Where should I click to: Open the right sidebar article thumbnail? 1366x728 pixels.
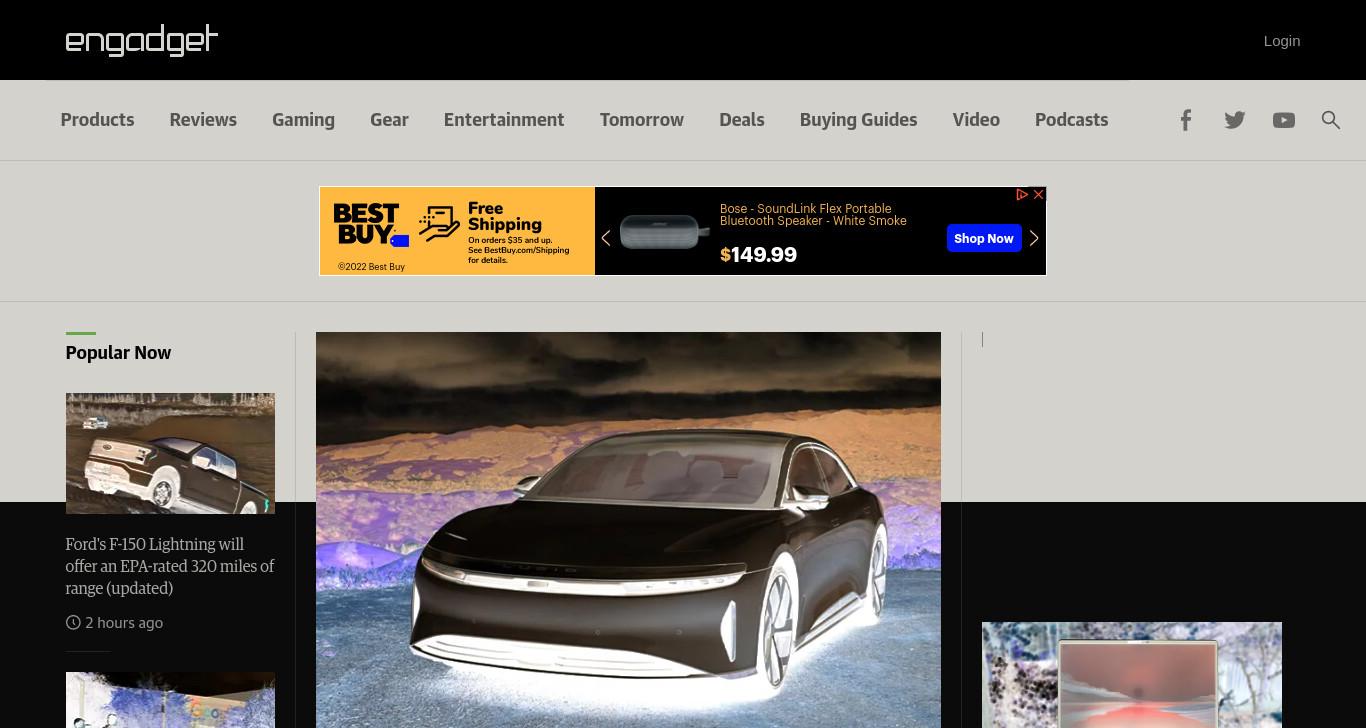1132,675
